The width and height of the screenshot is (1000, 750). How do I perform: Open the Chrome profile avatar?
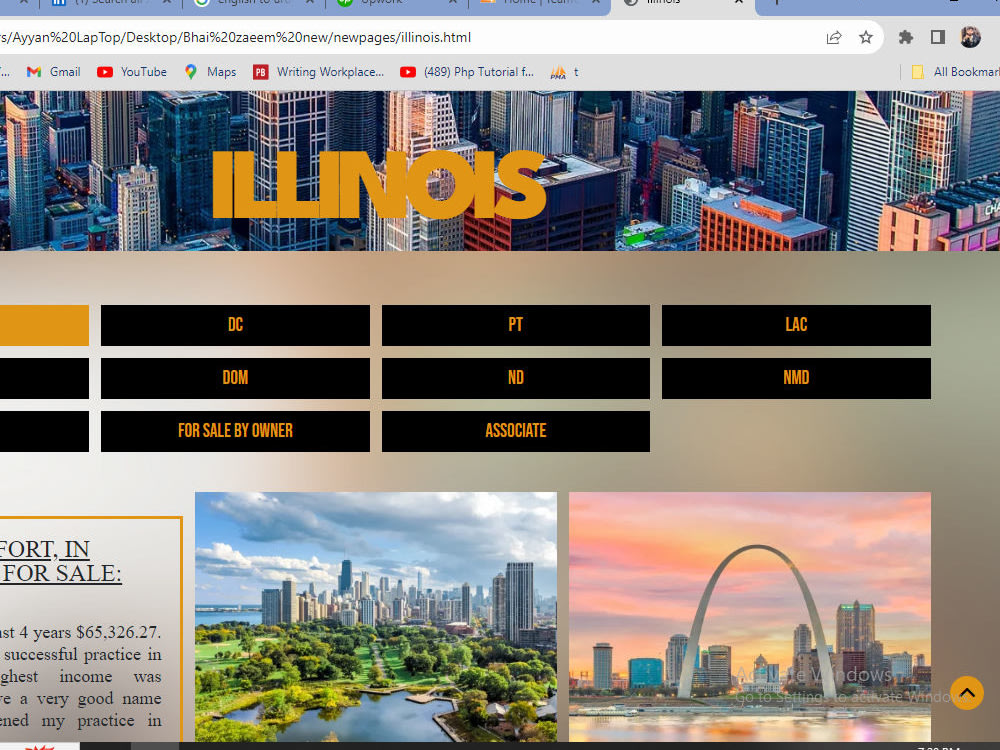970,38
